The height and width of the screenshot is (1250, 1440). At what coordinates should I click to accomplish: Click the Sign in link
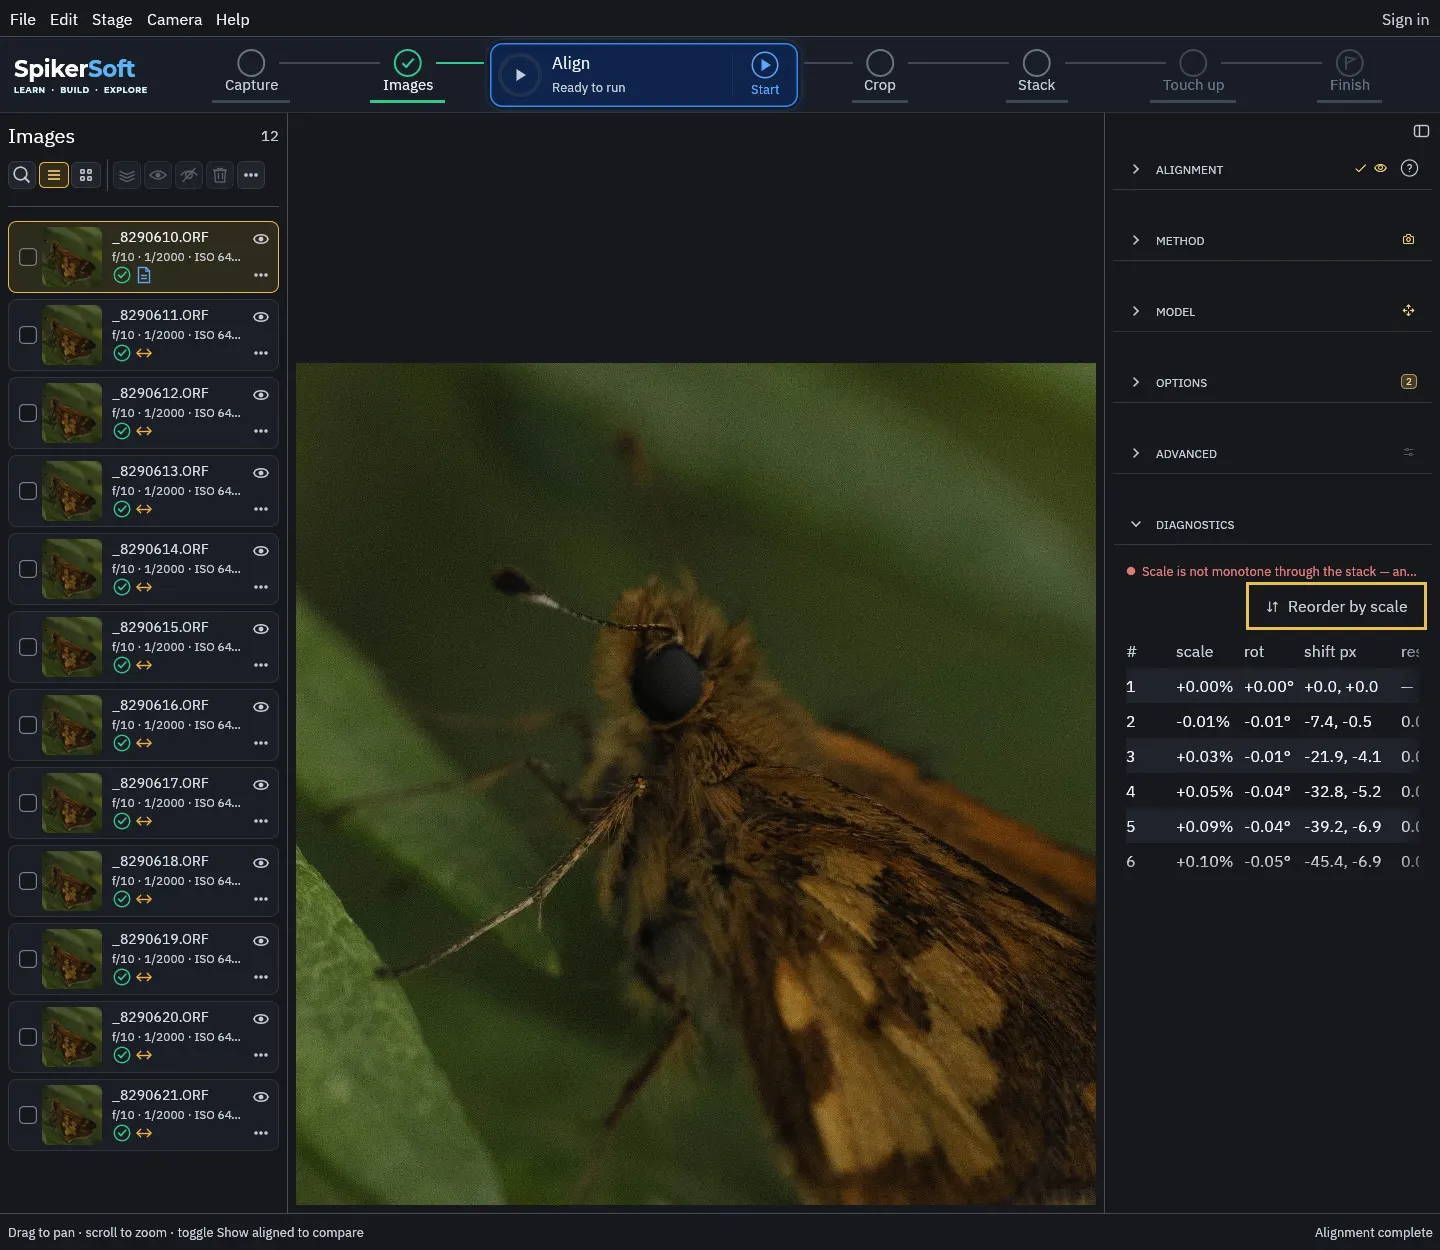point(1405,19)
